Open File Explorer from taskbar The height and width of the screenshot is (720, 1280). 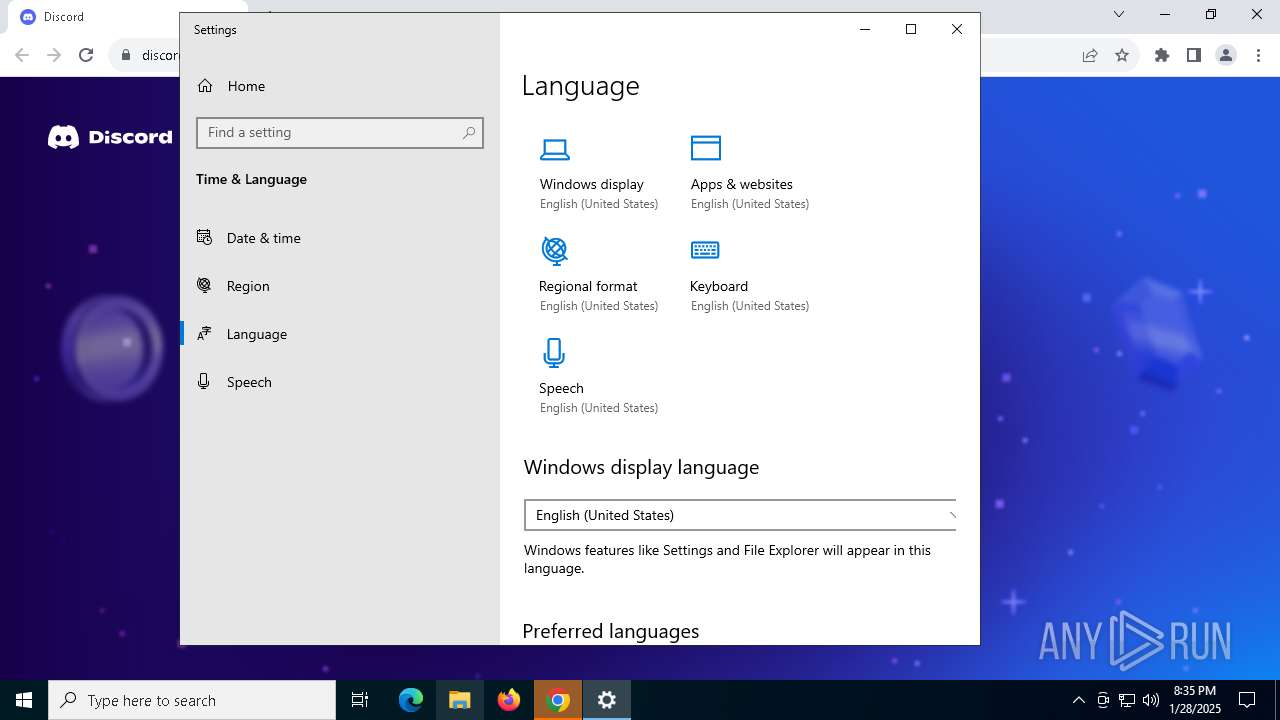pos(460,700)
